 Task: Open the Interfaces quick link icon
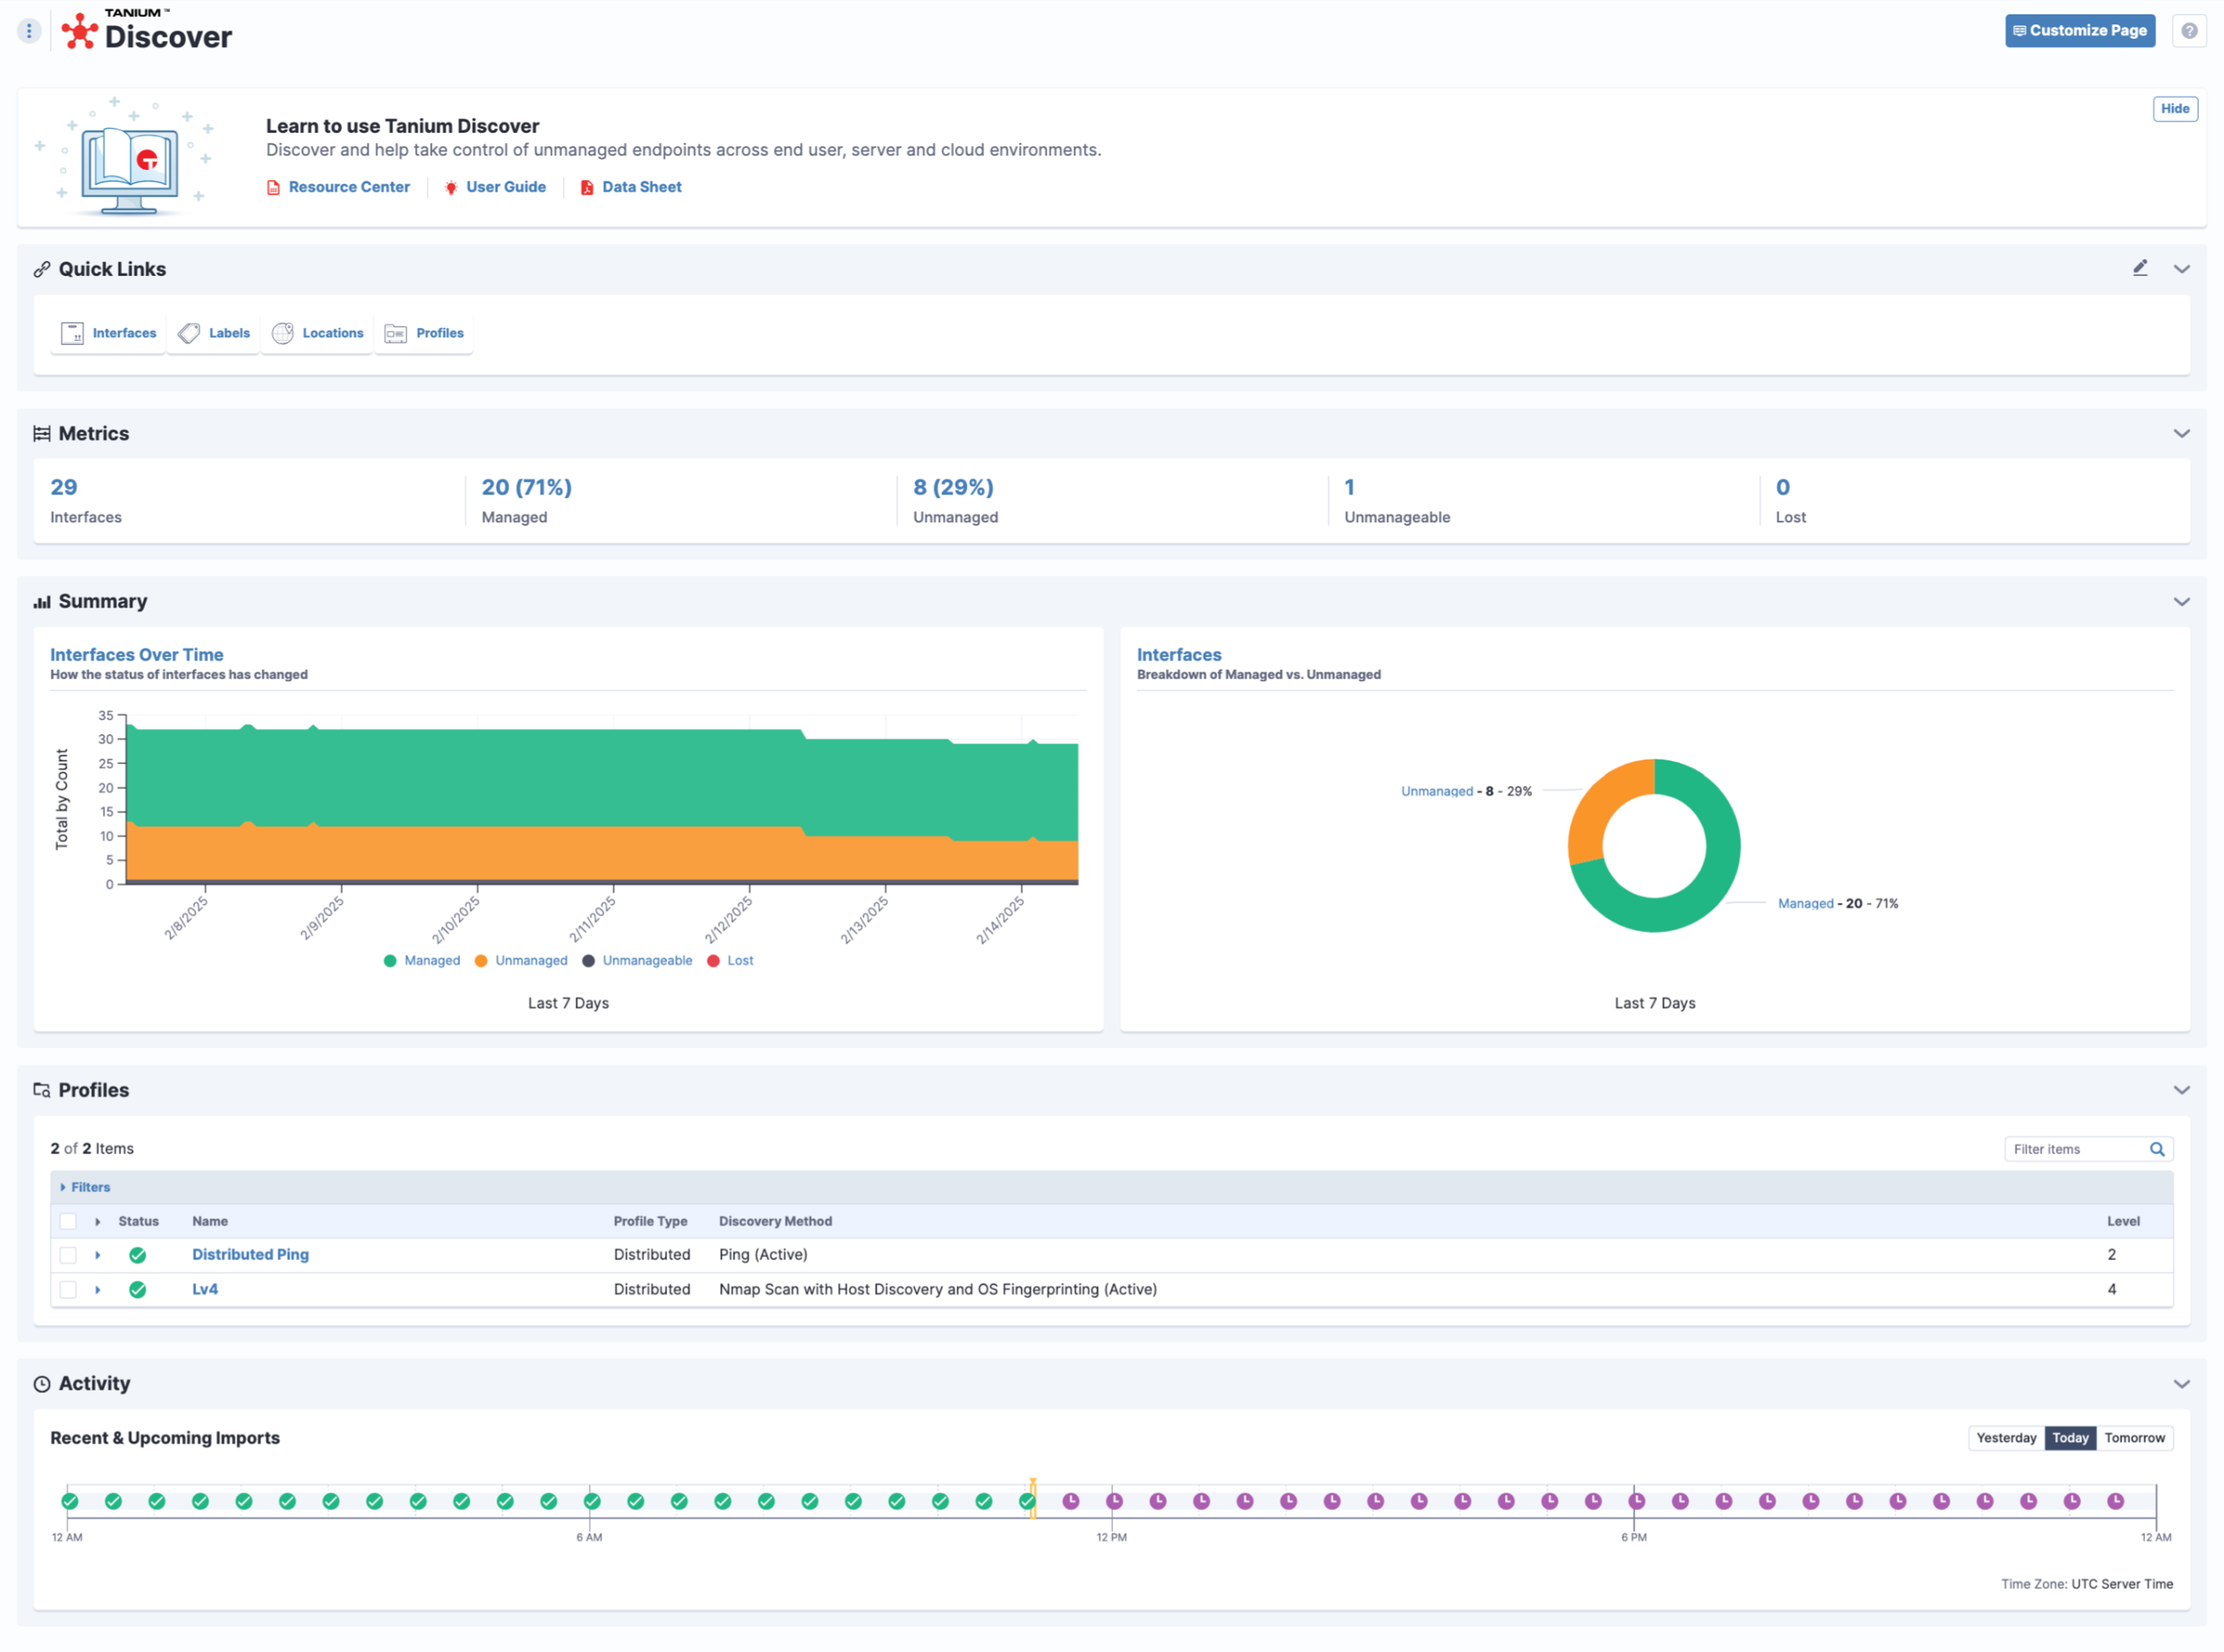(x=72, y=333)
